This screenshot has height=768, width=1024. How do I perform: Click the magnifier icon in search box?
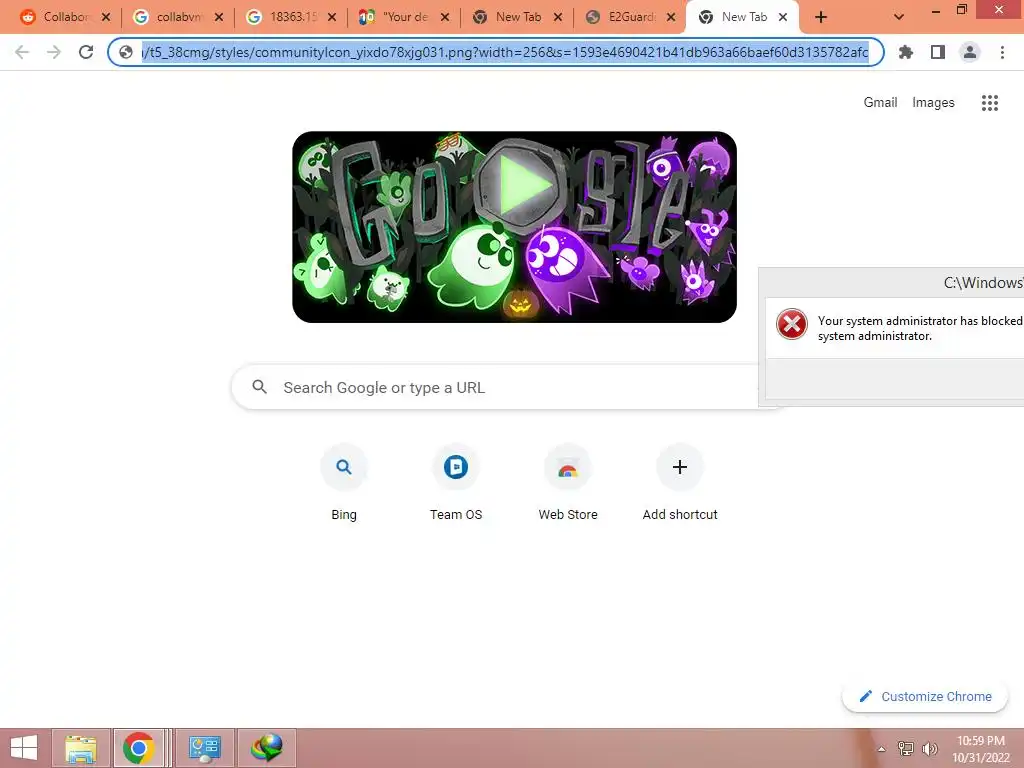[x=259, y=387]
